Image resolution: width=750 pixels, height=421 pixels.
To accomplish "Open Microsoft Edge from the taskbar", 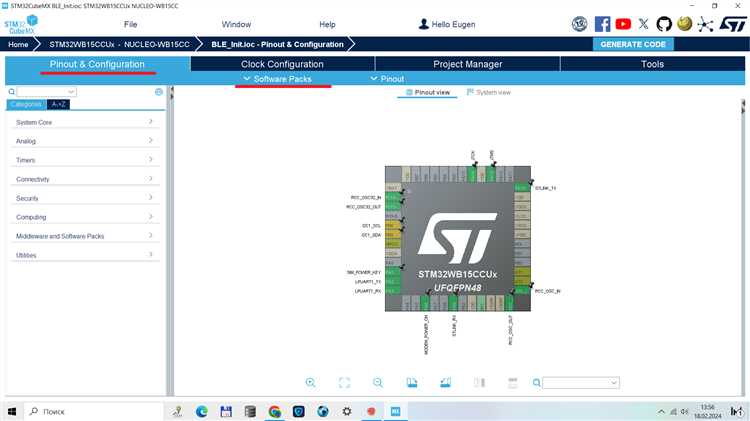I will (x=202, y=411).
